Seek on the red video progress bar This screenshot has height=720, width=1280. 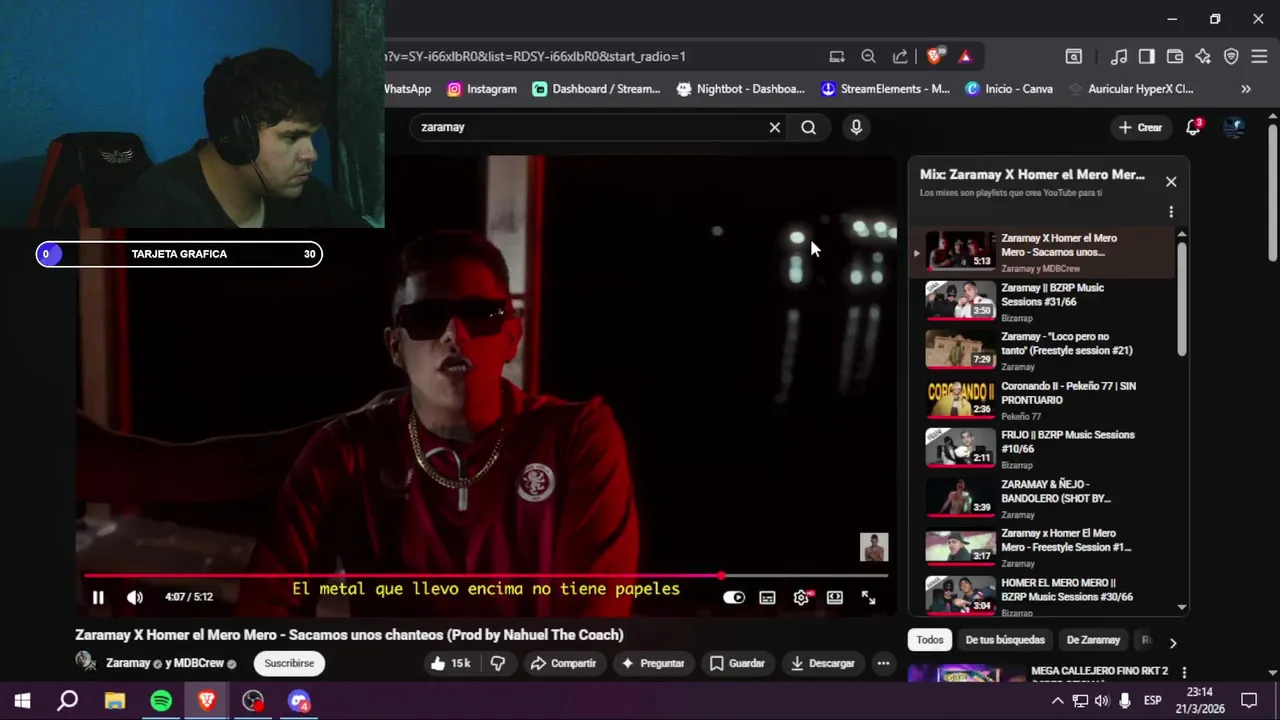pyautogui.click(x=486, y=575)
